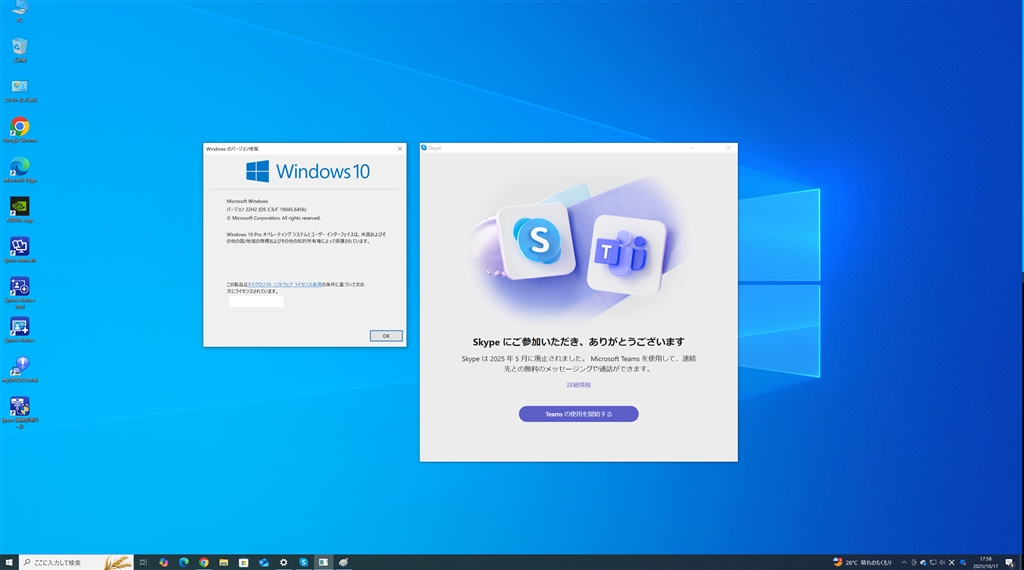Open Google Chrome from the taskbar
Screen dimensions: 1024x570
204,562
